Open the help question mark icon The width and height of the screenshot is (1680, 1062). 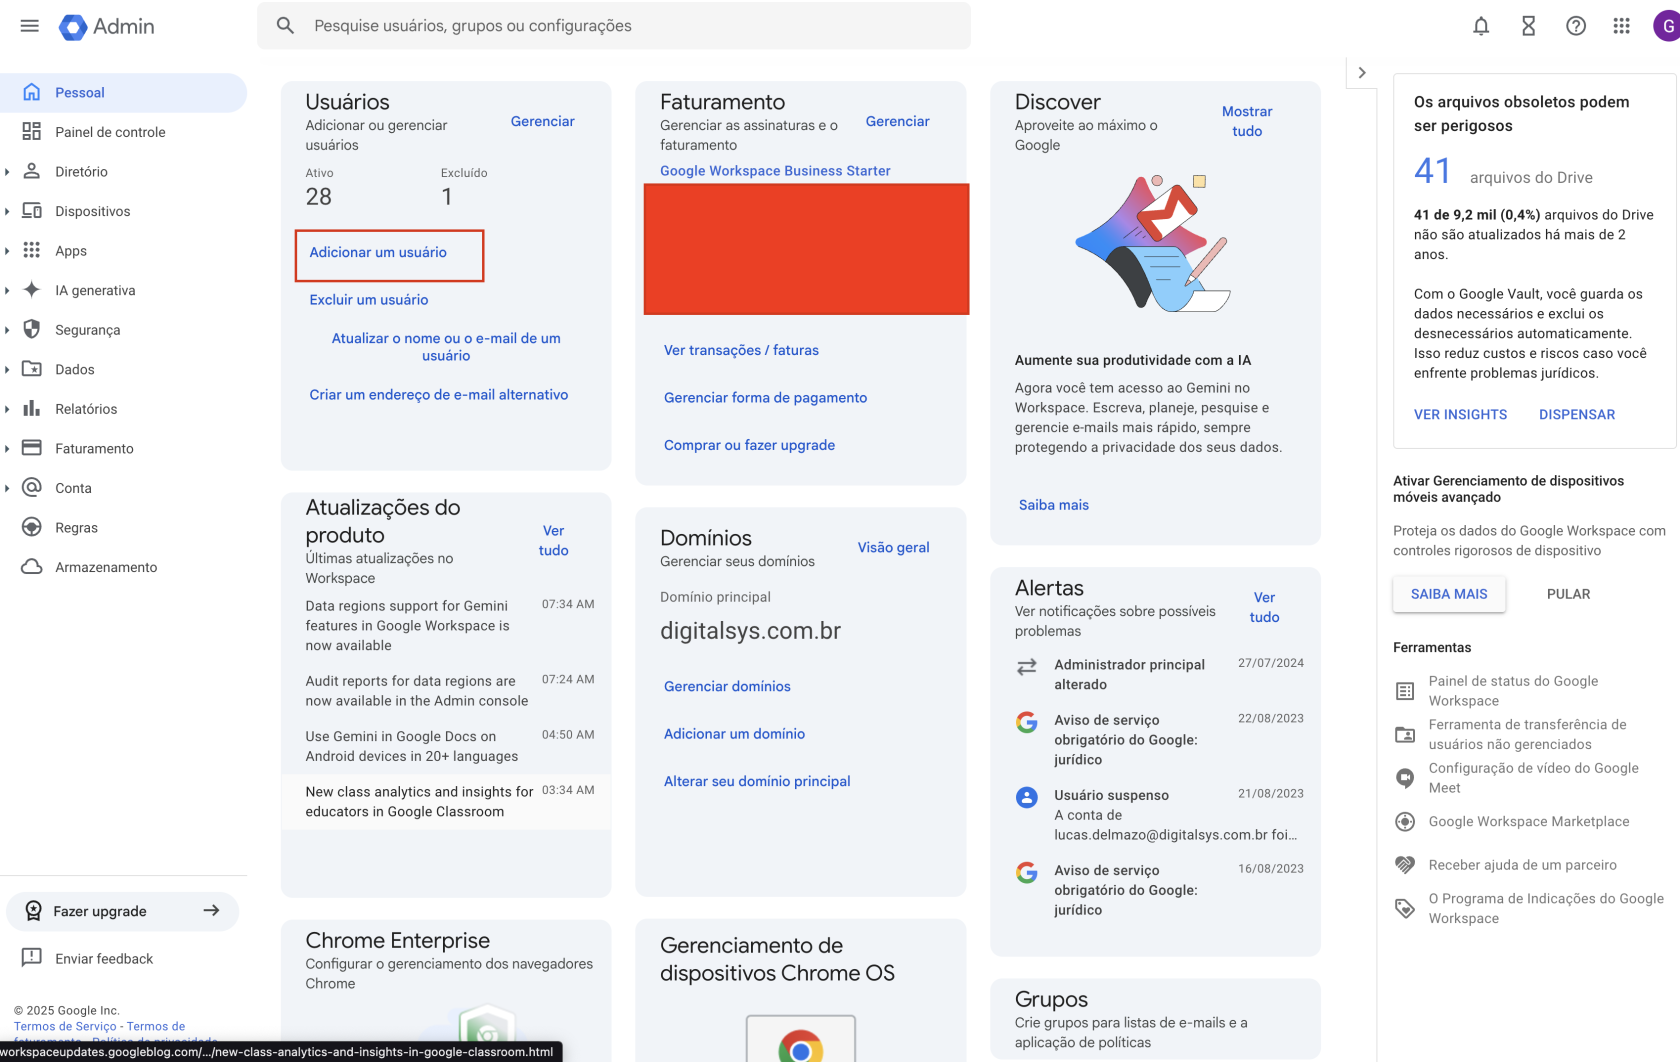(x=1575, y=26)
